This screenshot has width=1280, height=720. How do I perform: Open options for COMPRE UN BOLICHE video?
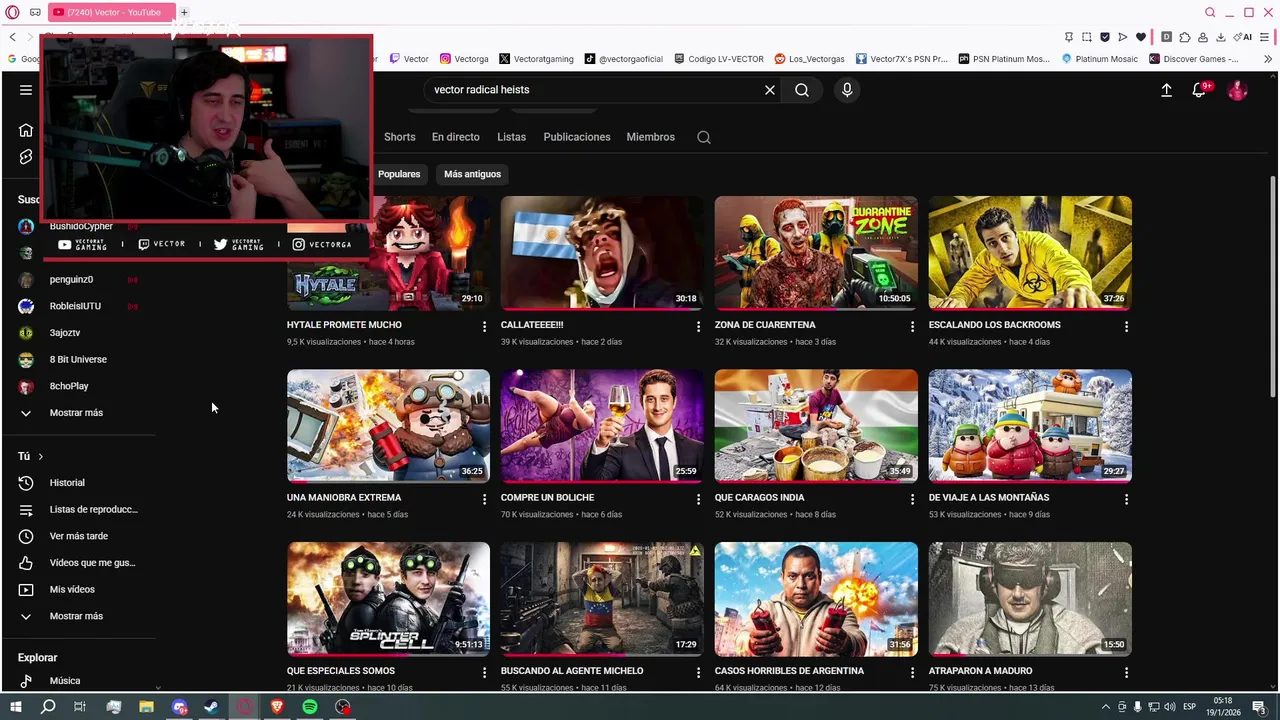click(x=698, y=499)
